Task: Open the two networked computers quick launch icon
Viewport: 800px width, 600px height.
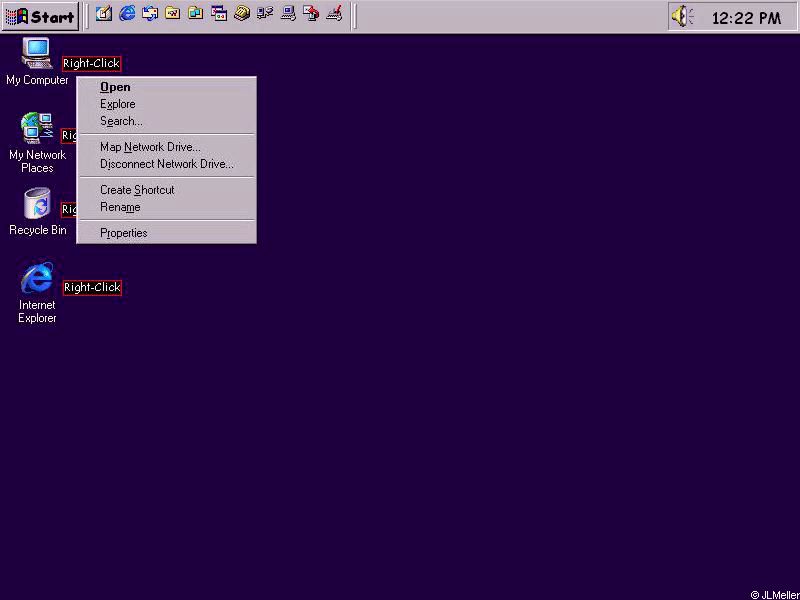Action: [265, 13]
